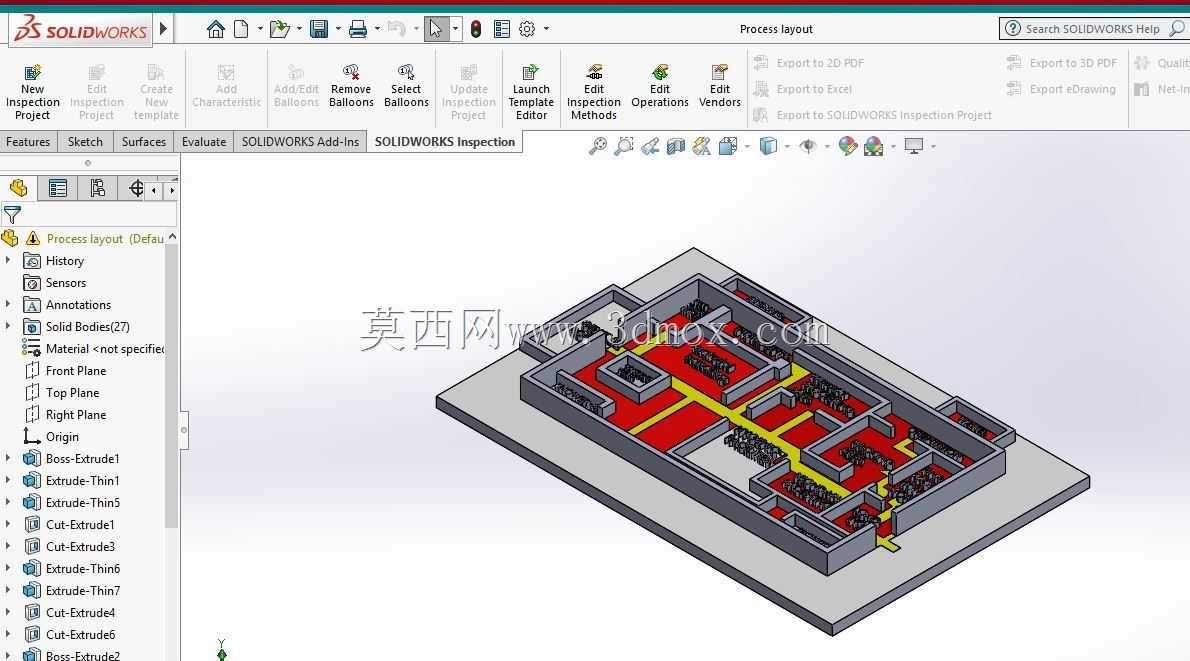This screenshot has width=1190, height=661.
Task: Click the Select cursor tool
Action: pos(436,29)
